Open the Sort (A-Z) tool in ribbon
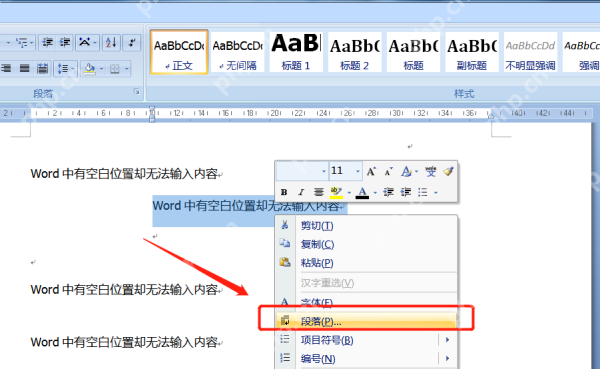This screenshot has width=600, height=369. pyautogui.click(x=111, y=42)
